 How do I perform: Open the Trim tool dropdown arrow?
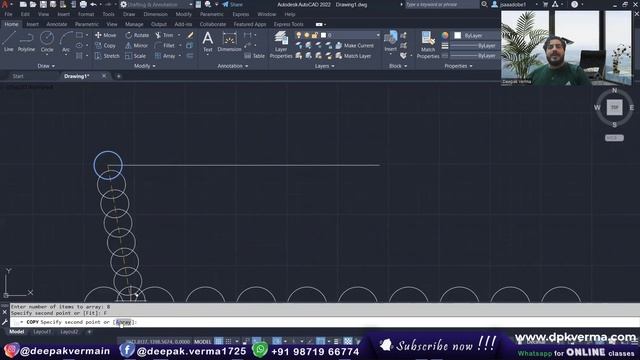point(179,35)
